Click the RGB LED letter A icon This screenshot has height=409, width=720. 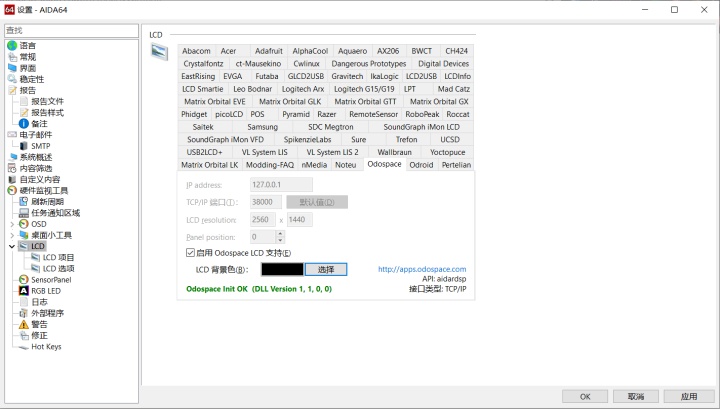tap(24, 291)
